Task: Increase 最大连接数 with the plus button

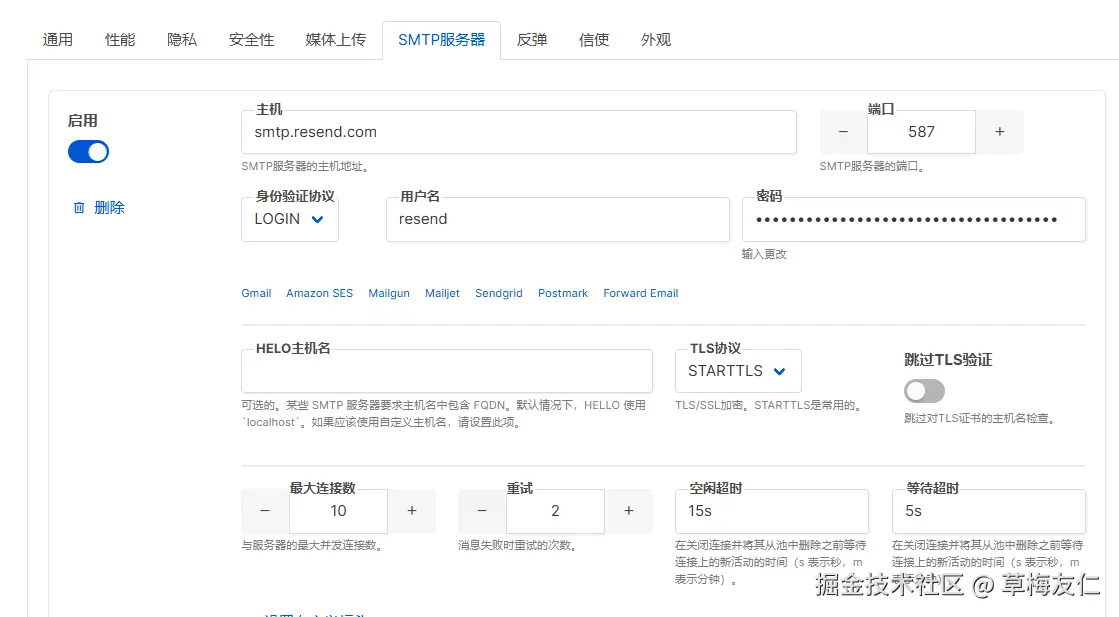Action: [412, 511]
